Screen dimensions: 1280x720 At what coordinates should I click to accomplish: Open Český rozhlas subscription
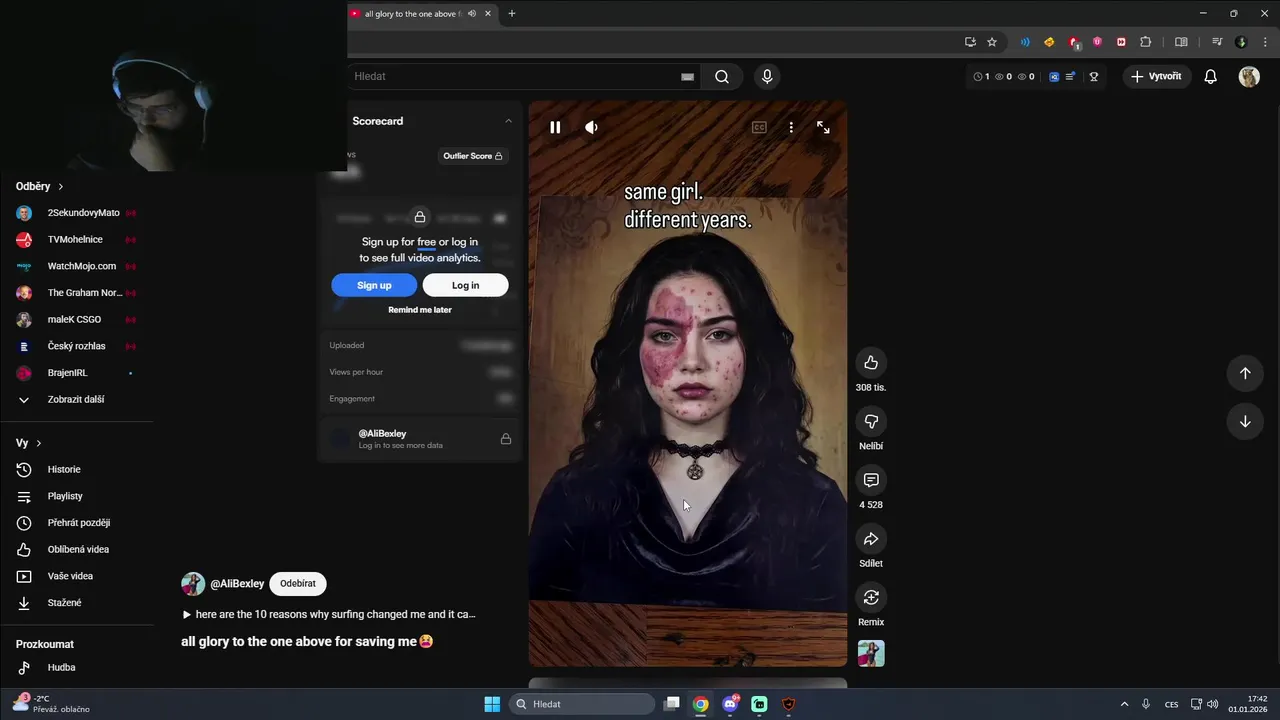[76, 346]
